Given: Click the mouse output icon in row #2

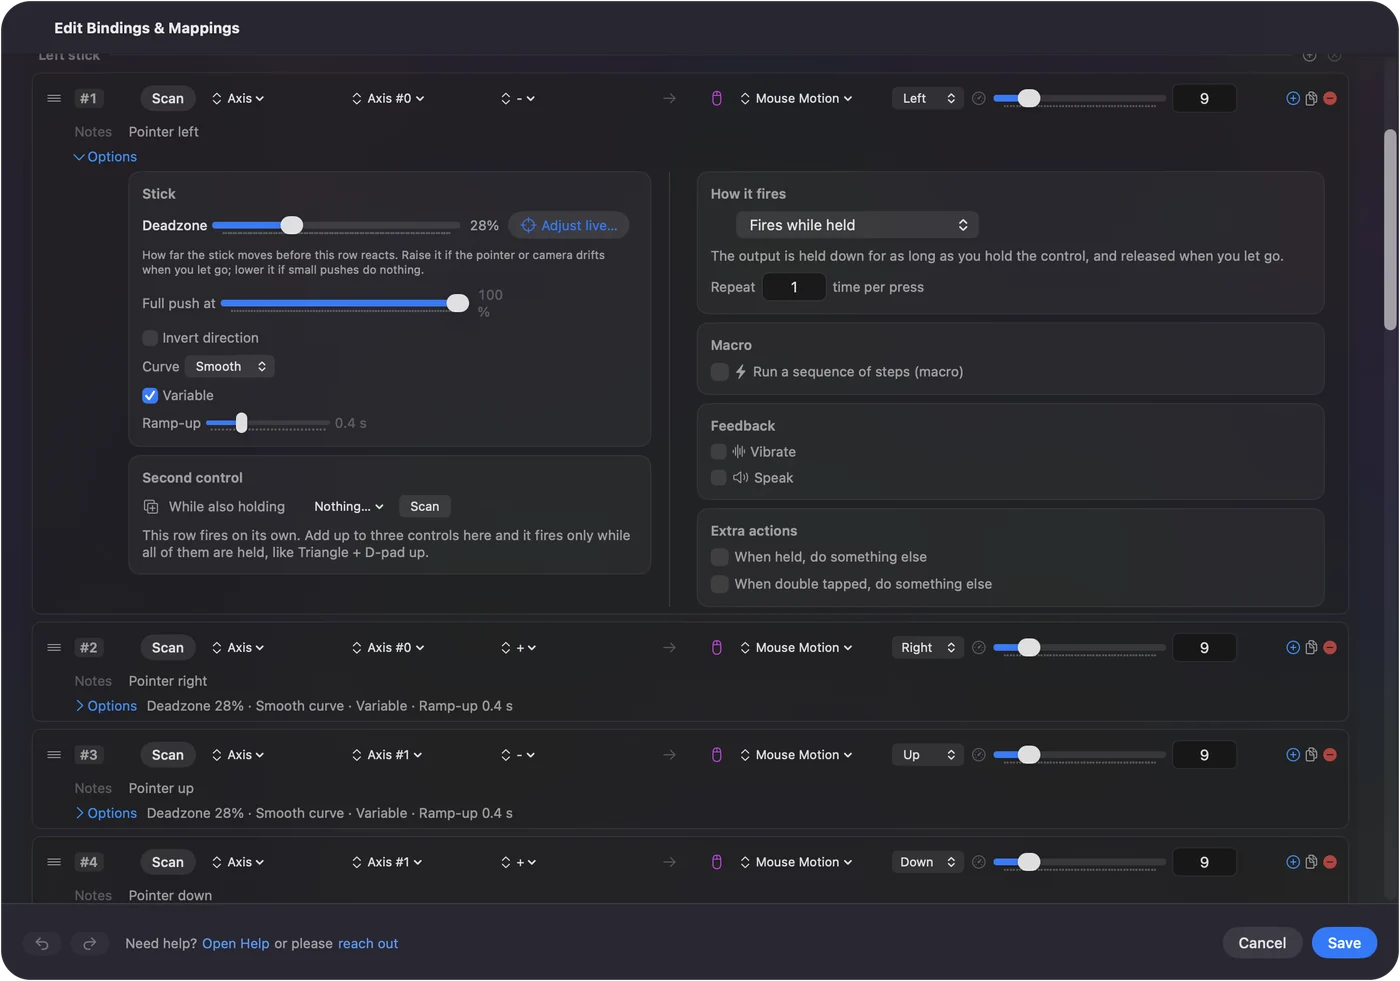Looking at the screenshot, I should coord(717,647).
